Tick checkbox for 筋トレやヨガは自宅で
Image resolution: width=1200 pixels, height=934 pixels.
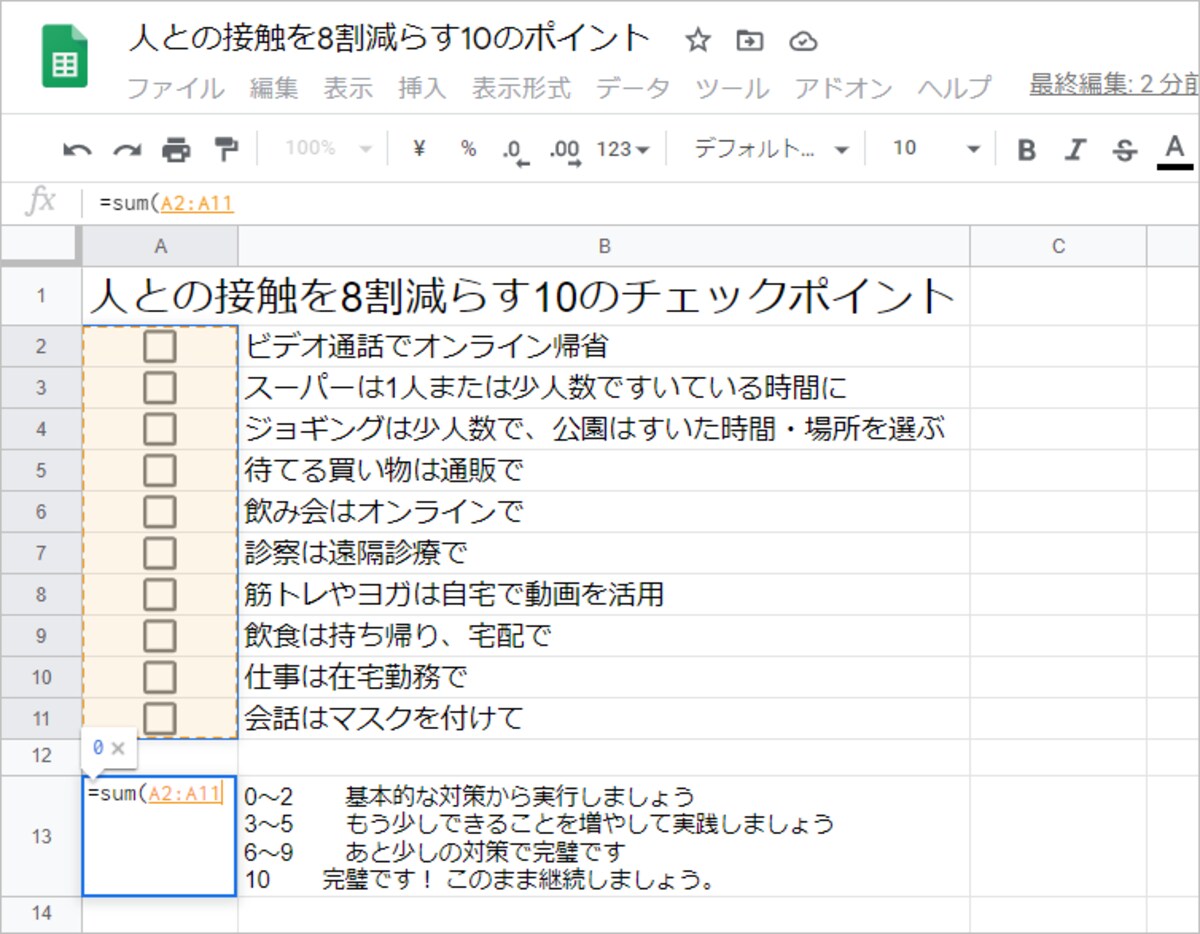(160, 594)
